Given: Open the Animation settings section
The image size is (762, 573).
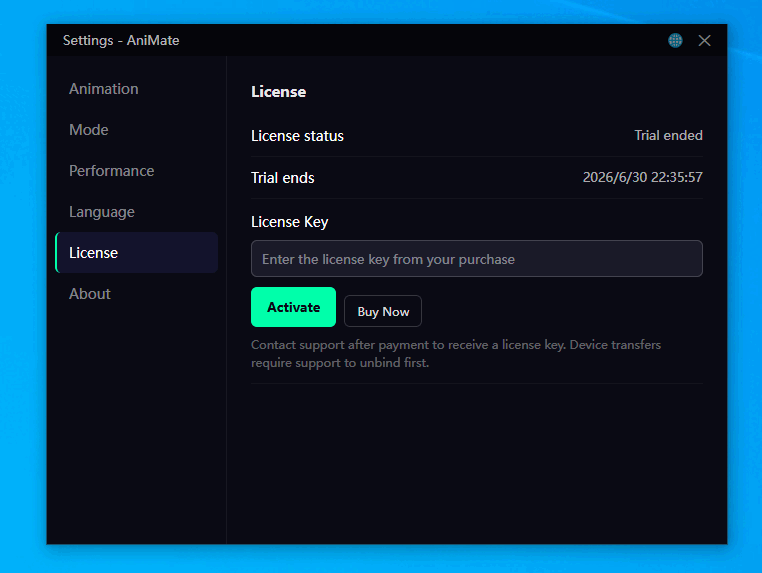Looking at the screenshot, I should tap(137, 89).
